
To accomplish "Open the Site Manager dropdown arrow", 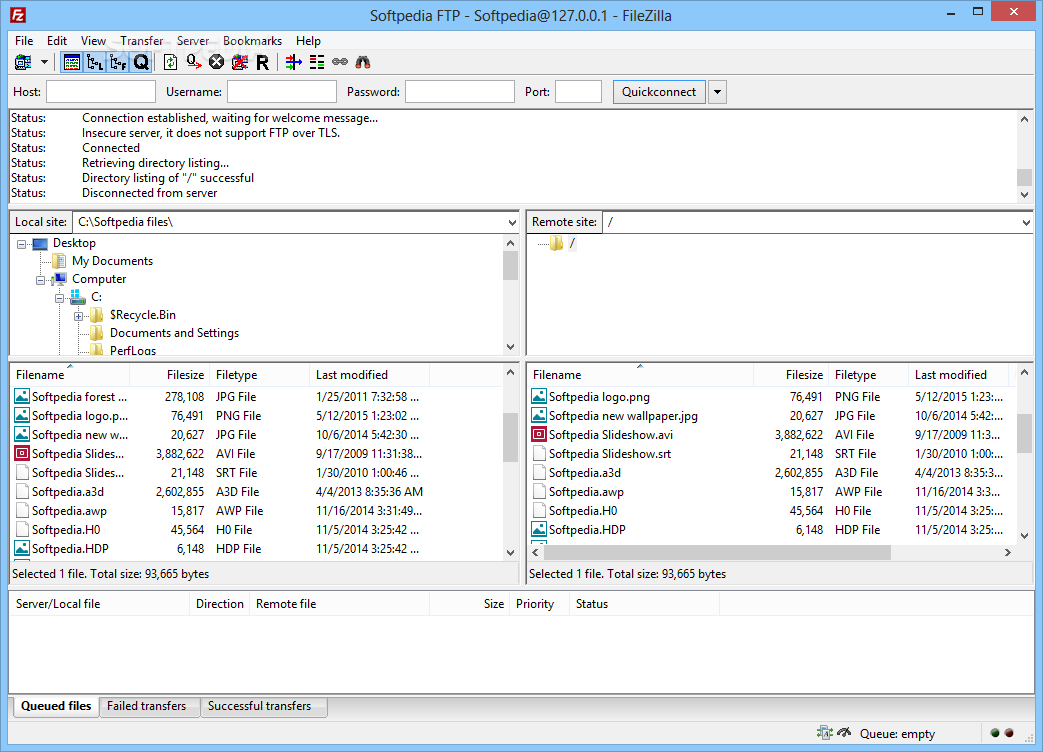I will coord(44,62).
